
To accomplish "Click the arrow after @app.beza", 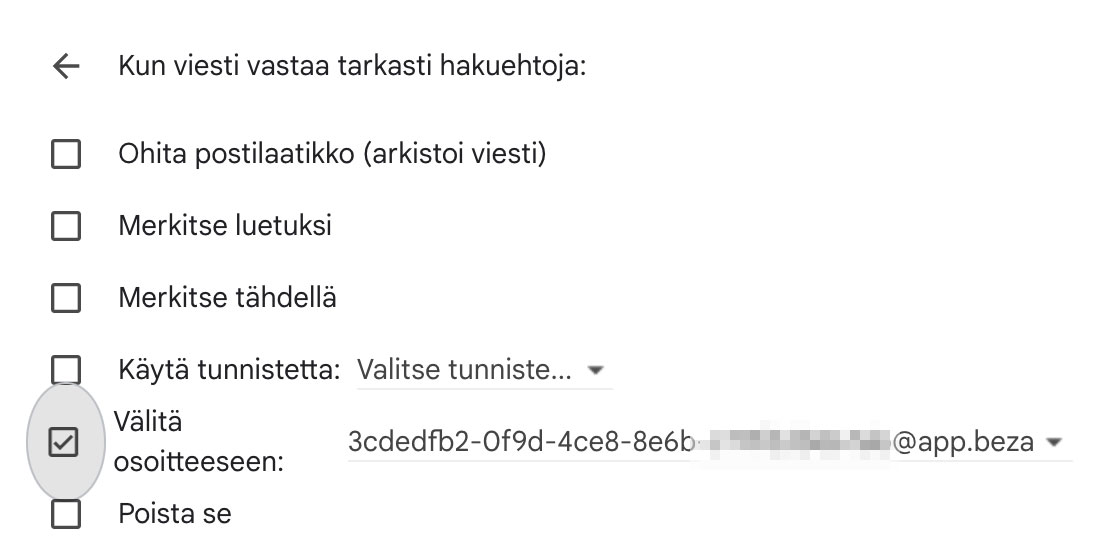I will 1053,442.
